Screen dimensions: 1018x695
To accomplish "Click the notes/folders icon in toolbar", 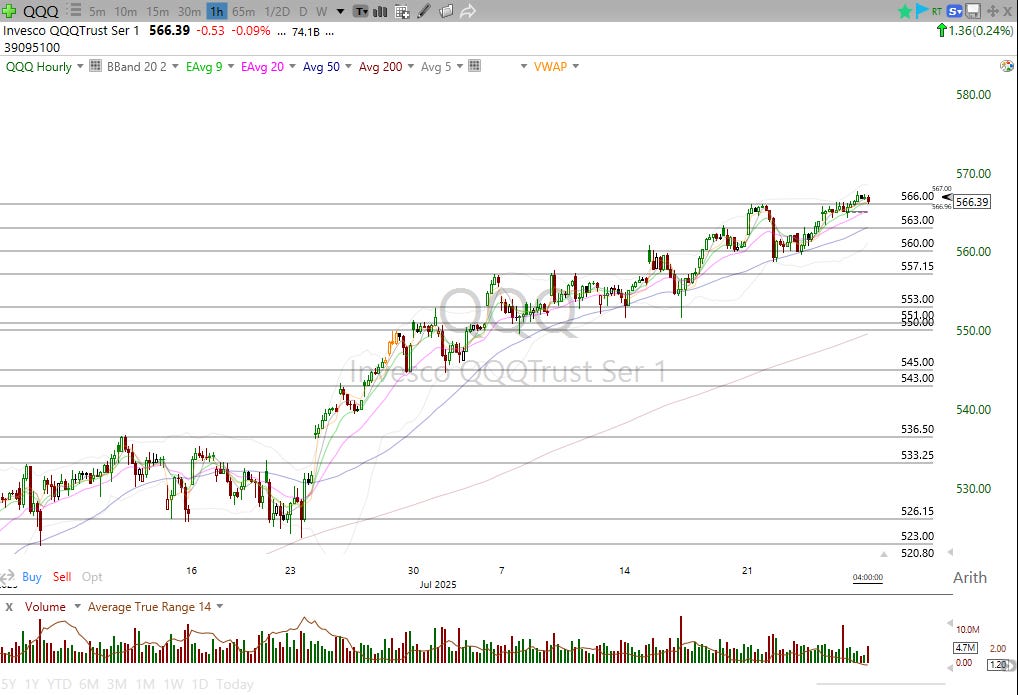I will tap(446, 11).
